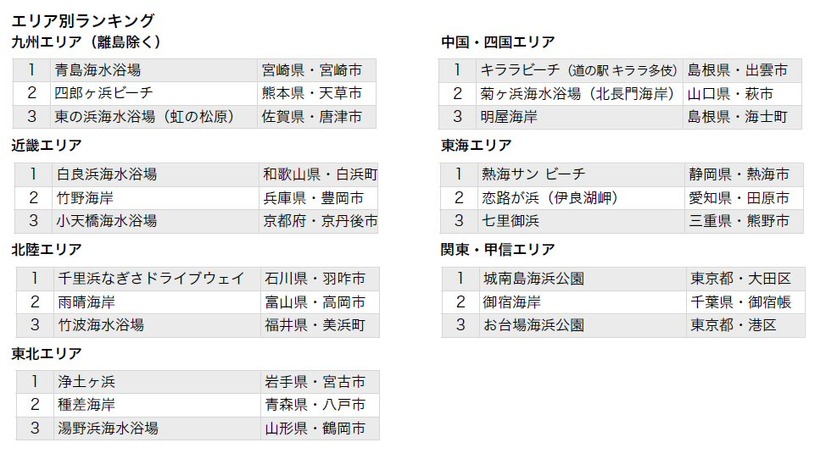Click 山口県・萩市 location link
826x459 pixels.
[x=730, y=94]
